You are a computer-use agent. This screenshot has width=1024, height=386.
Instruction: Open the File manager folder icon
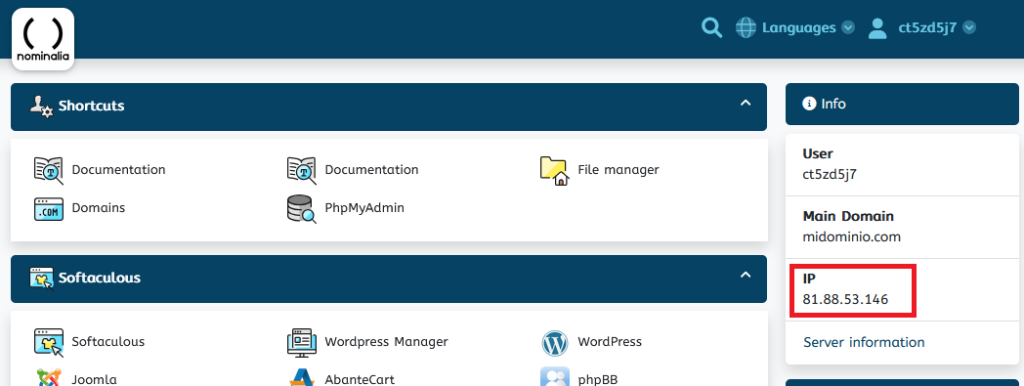554,170
